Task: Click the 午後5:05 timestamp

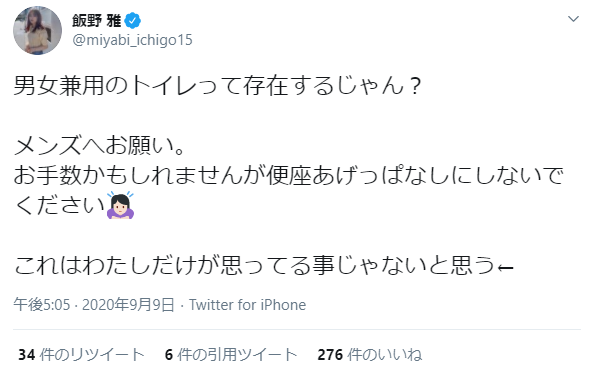Action: point(42,304)
